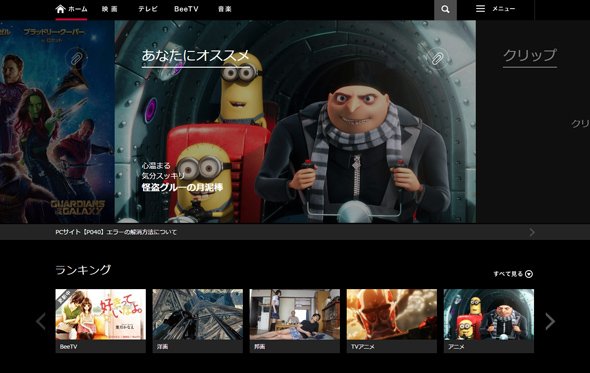Click the すべて見る circle arrow icon

click(529, 274)
